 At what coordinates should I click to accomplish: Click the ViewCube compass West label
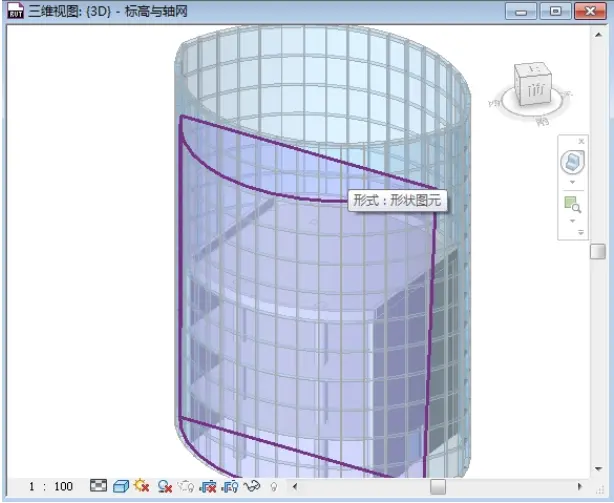495,104
